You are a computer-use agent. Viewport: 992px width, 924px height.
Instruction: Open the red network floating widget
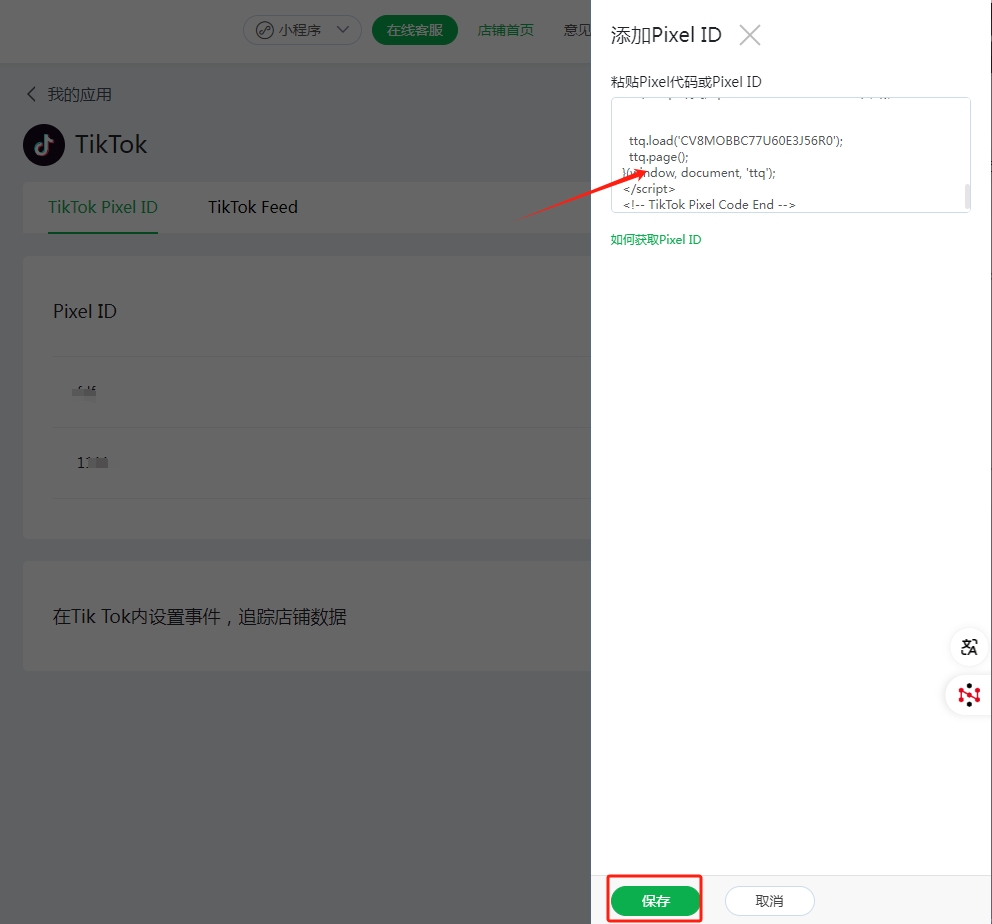click(x=969, y=695)
